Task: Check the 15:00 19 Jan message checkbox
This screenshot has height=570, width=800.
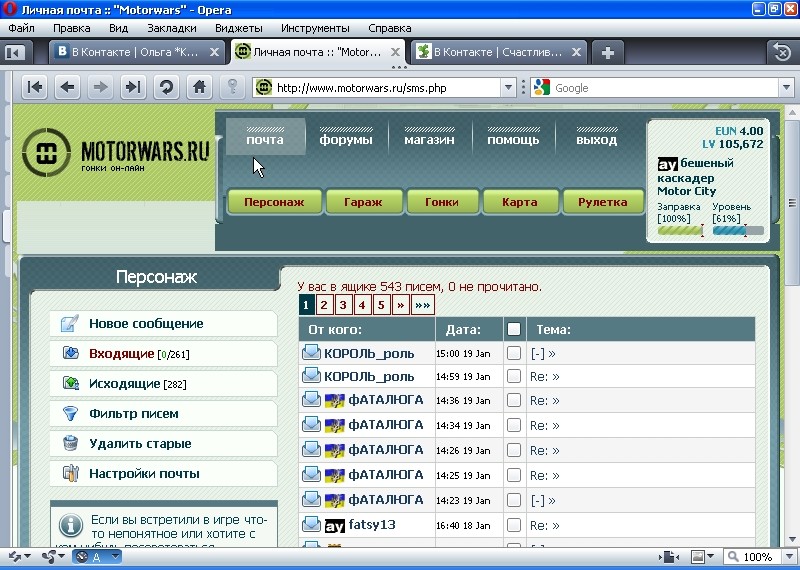Action: [x=514, y=353]
